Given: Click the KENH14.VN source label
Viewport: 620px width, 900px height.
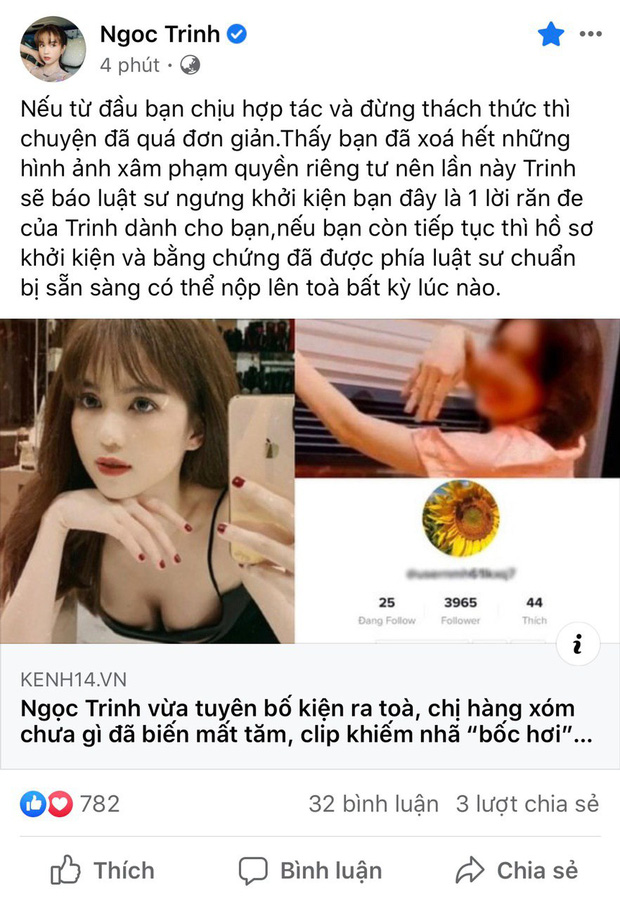Looking at the screenshot, I should click(x=73, y=680).
